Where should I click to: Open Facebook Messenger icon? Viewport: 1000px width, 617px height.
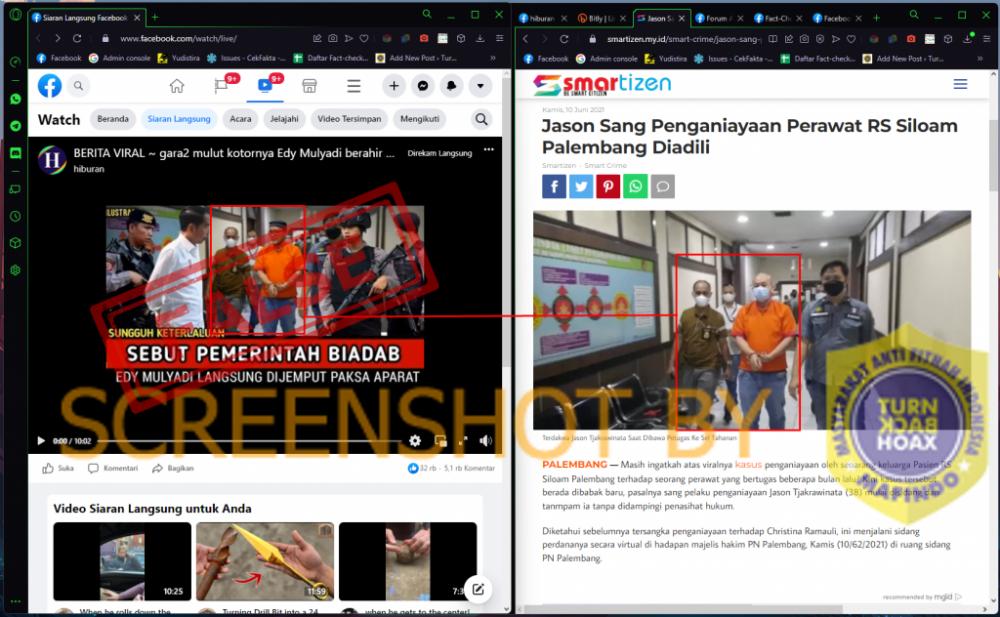423,85
